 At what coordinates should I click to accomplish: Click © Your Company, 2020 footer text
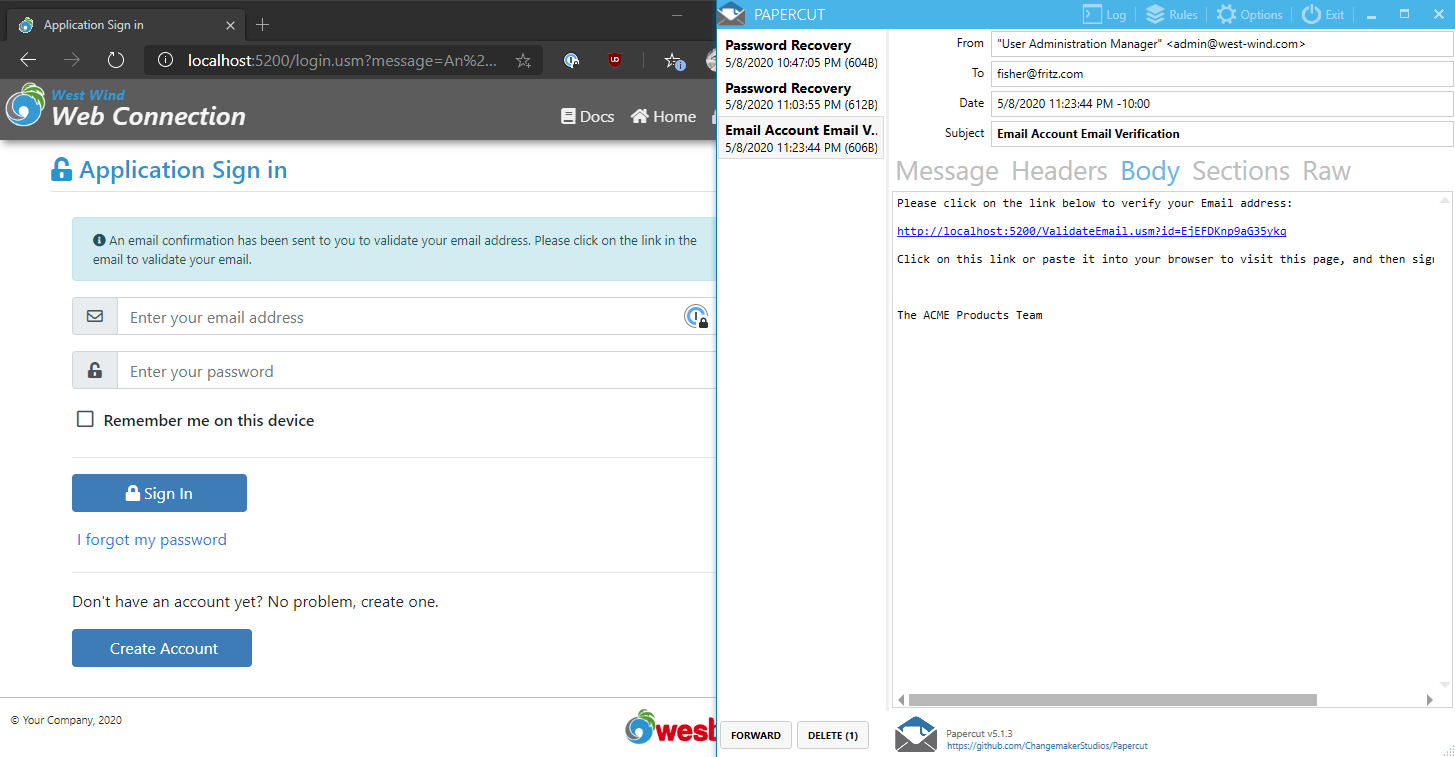click(66, 720)
